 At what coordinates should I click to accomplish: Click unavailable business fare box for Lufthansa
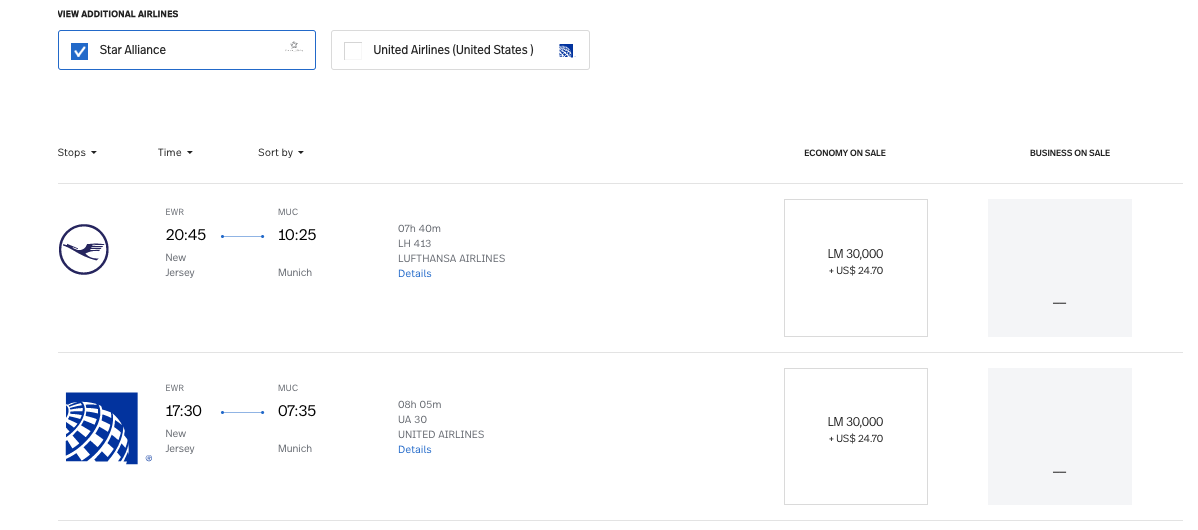pos(1059,267)
